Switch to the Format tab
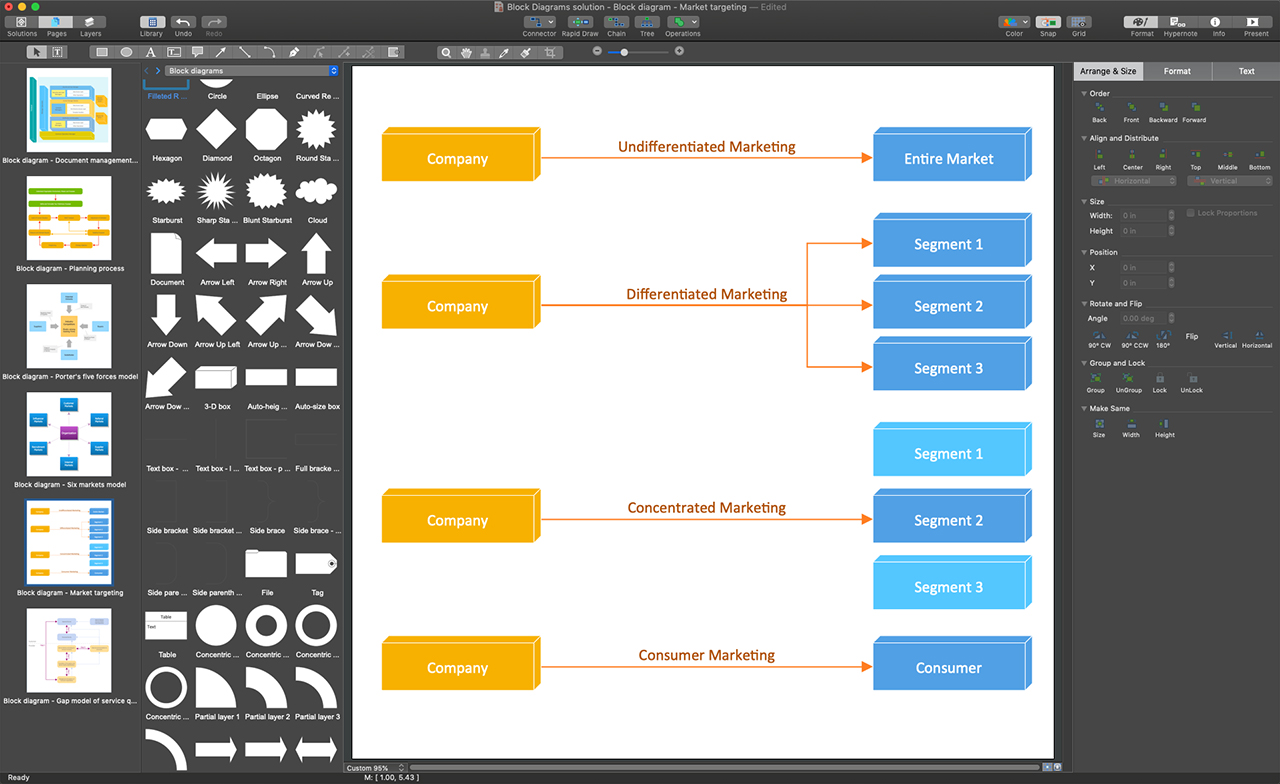This screenshot has height=784, width=1280. [1177, 71]
